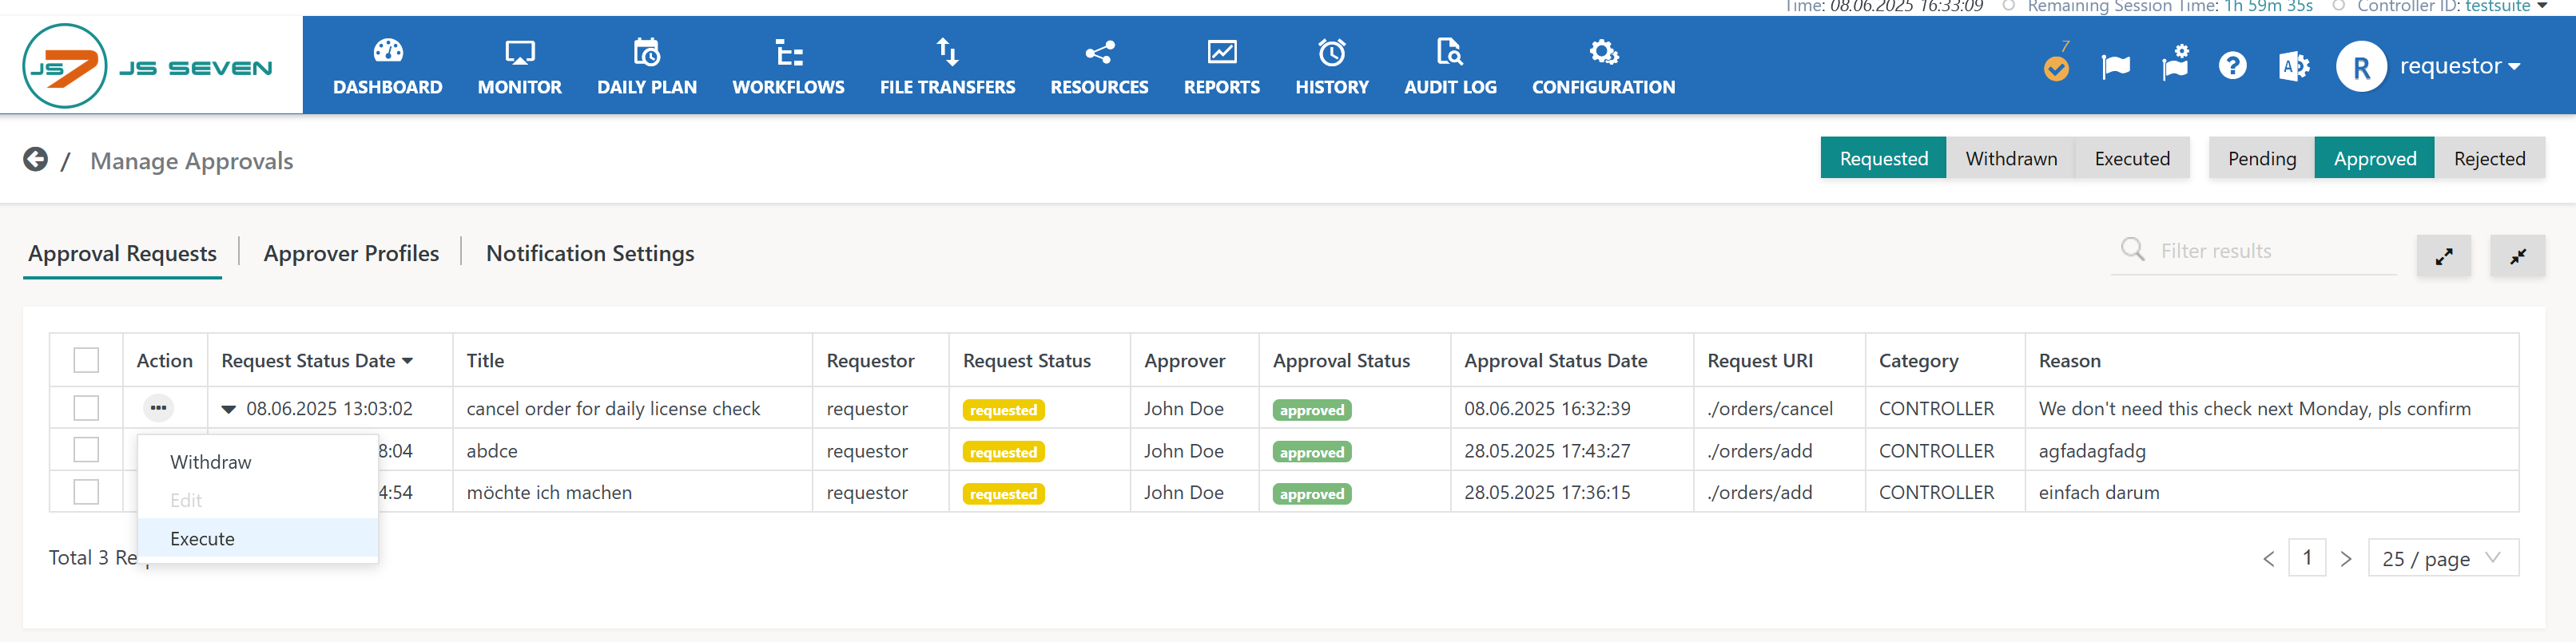Go back using the left arrow icon
Screen dimensions: 2576x642
(36, 160)
